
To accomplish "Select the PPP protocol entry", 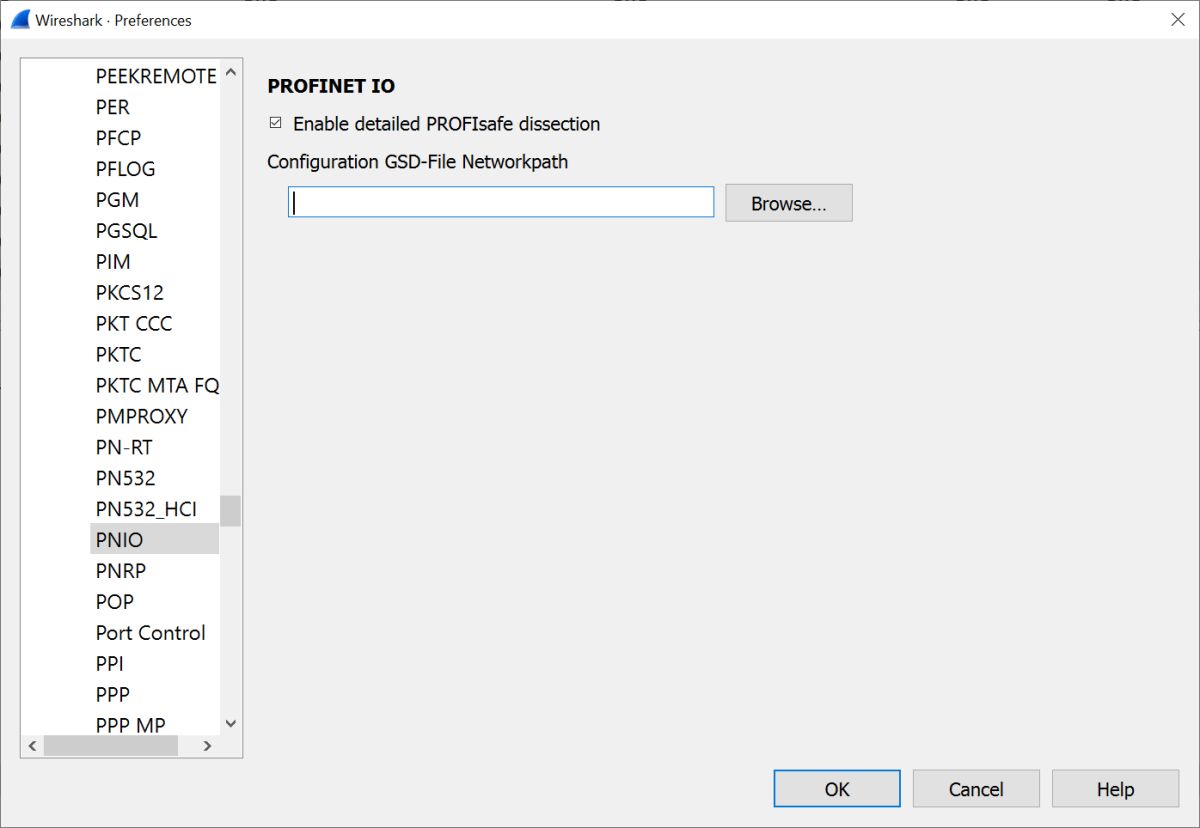I will pyautogui.click(x=113, y=695).
